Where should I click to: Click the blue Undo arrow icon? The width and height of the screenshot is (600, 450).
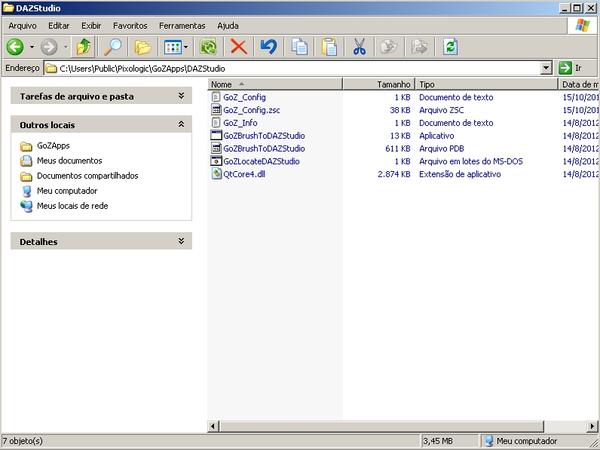pyautogui.click(x=269, y=47)
